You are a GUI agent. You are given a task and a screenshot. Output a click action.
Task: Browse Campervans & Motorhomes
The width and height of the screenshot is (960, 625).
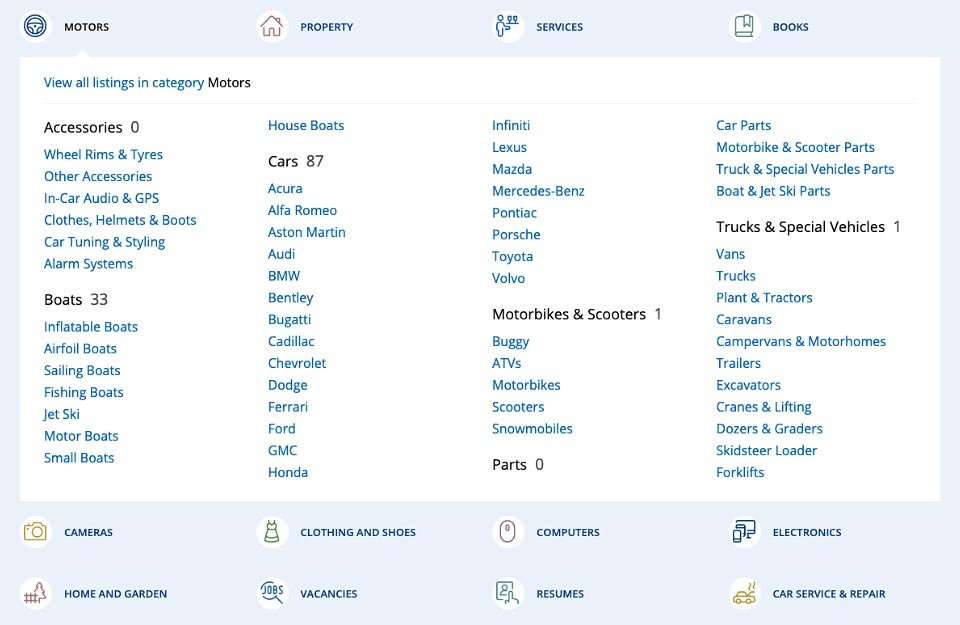point(801,342)
